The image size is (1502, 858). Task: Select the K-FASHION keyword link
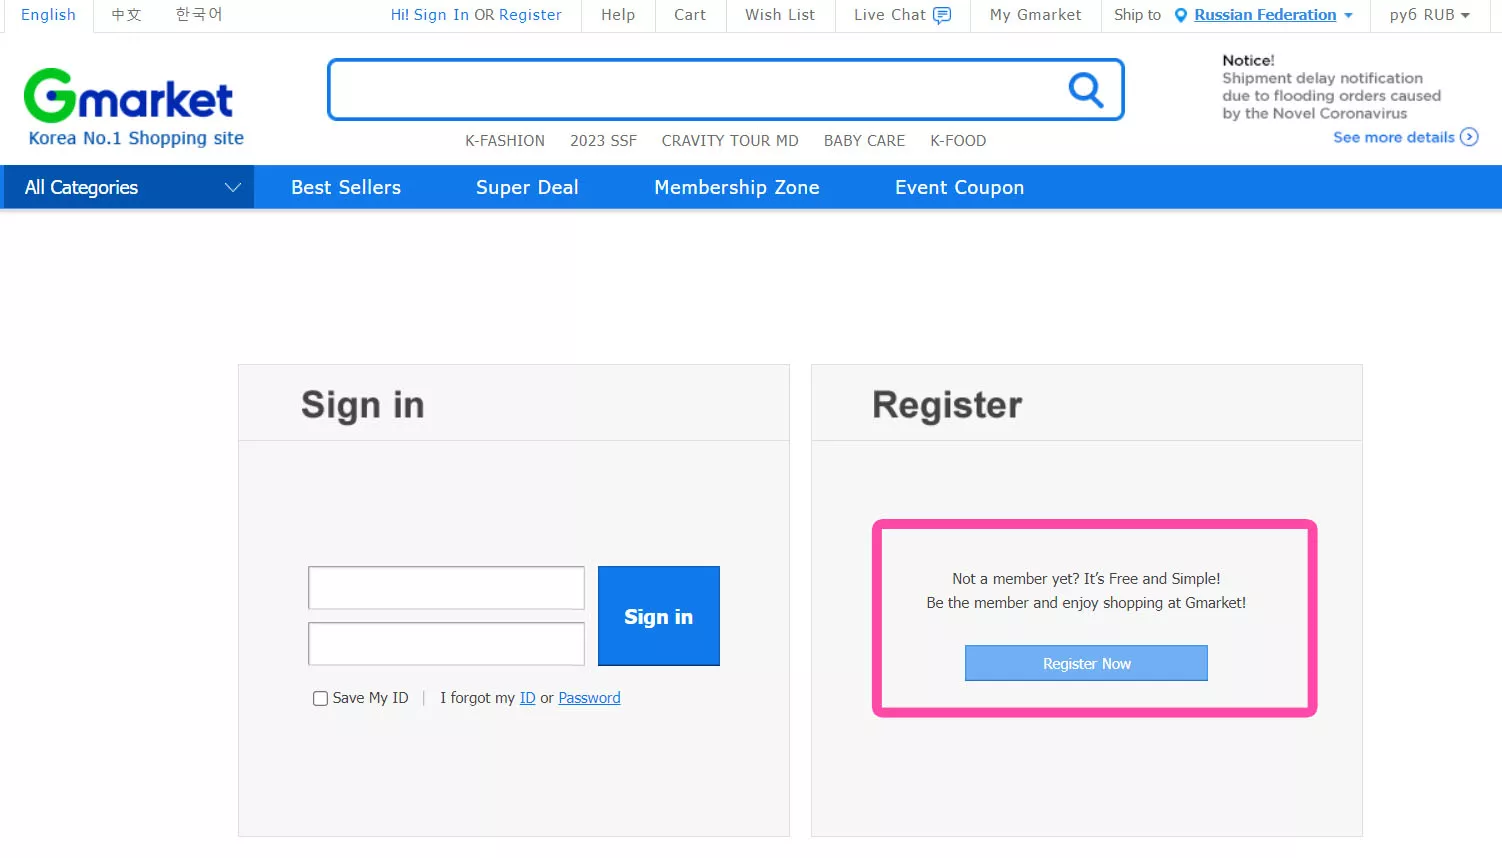pyautogui.click(x=505, y=141)
